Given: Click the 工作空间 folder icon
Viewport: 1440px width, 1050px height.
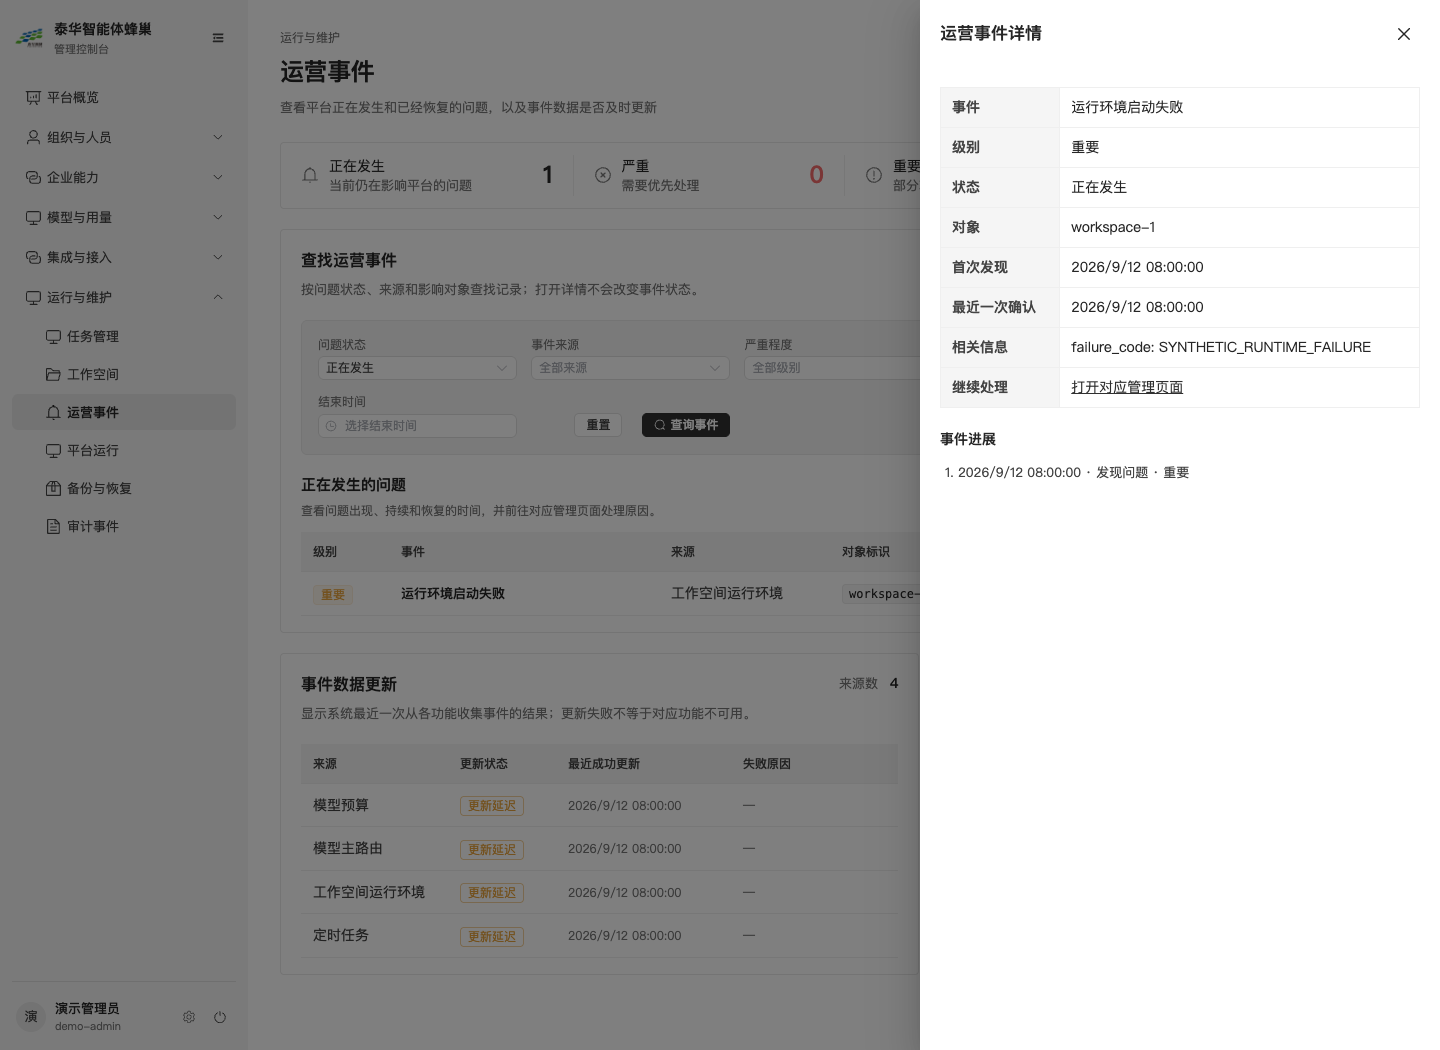Looking at the screenshot, I should [x=53, y=374].
